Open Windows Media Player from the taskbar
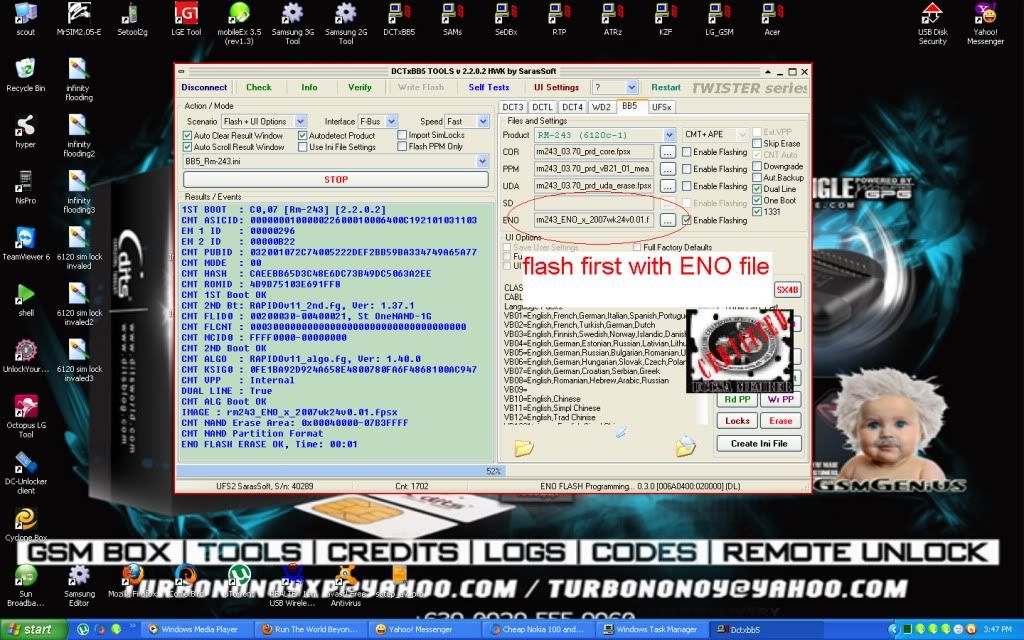Image resolution: width=1024 pixels, height=640 pixels. click(197, 630)
